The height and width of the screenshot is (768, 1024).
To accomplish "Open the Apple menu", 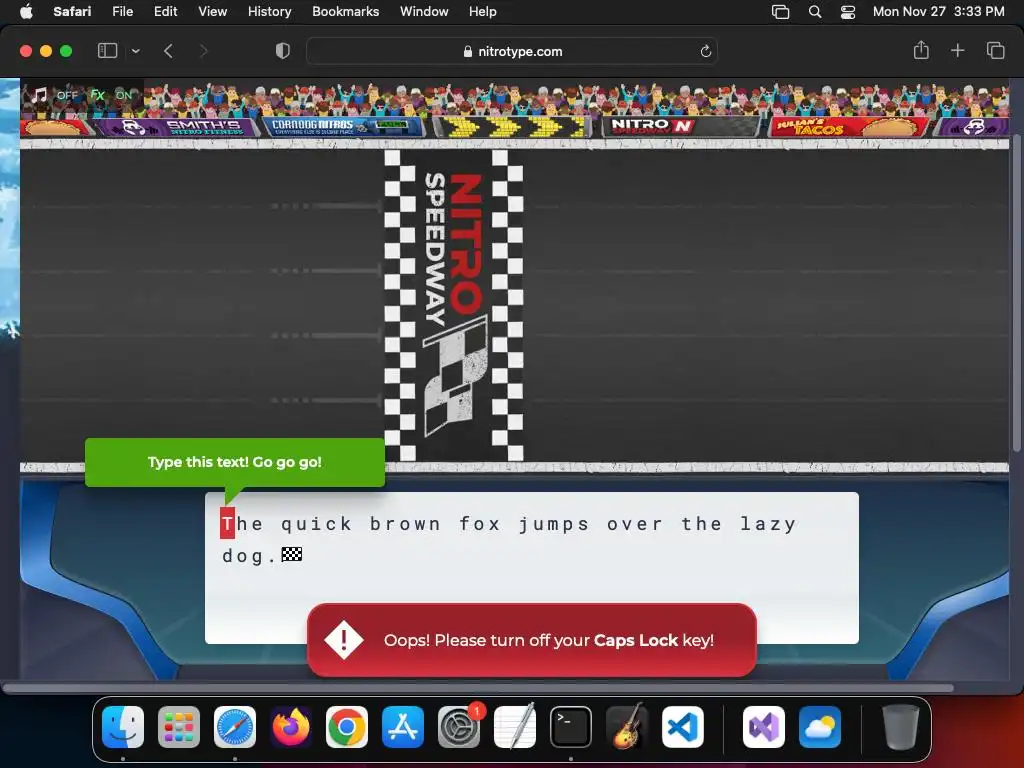I will 26,12.
